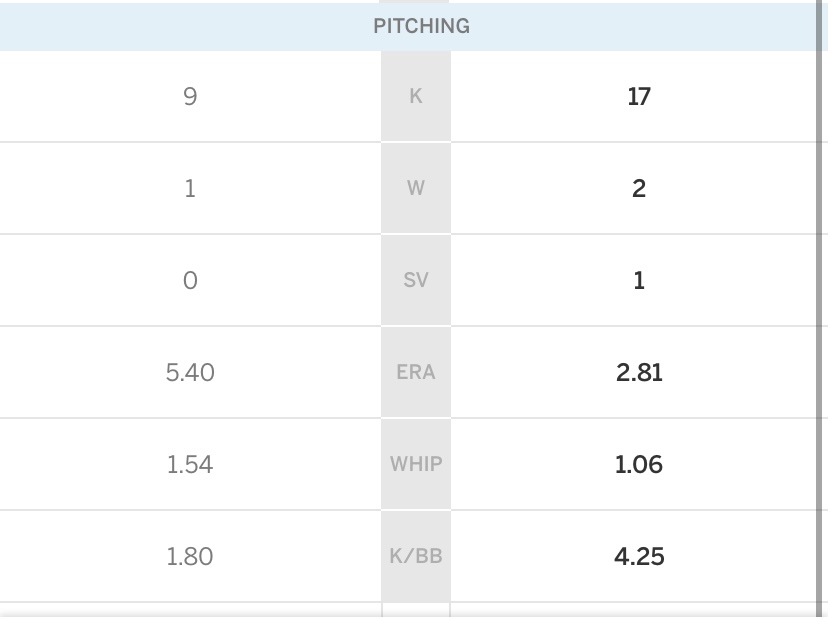Select the left wins value in W row
This screenshot has width=828, height=617.
tap(190, 189)
